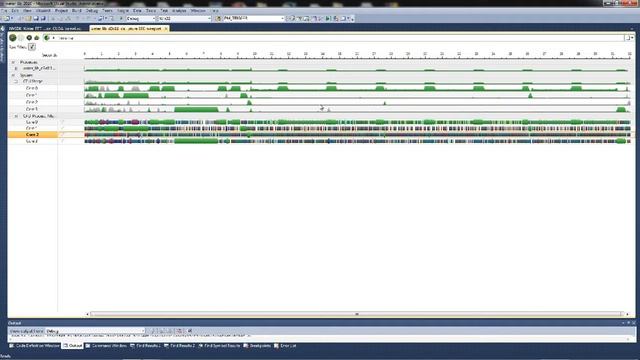Screen dimensions: 640x360
Task: Open the Build menu
Action: coord(77,11)
